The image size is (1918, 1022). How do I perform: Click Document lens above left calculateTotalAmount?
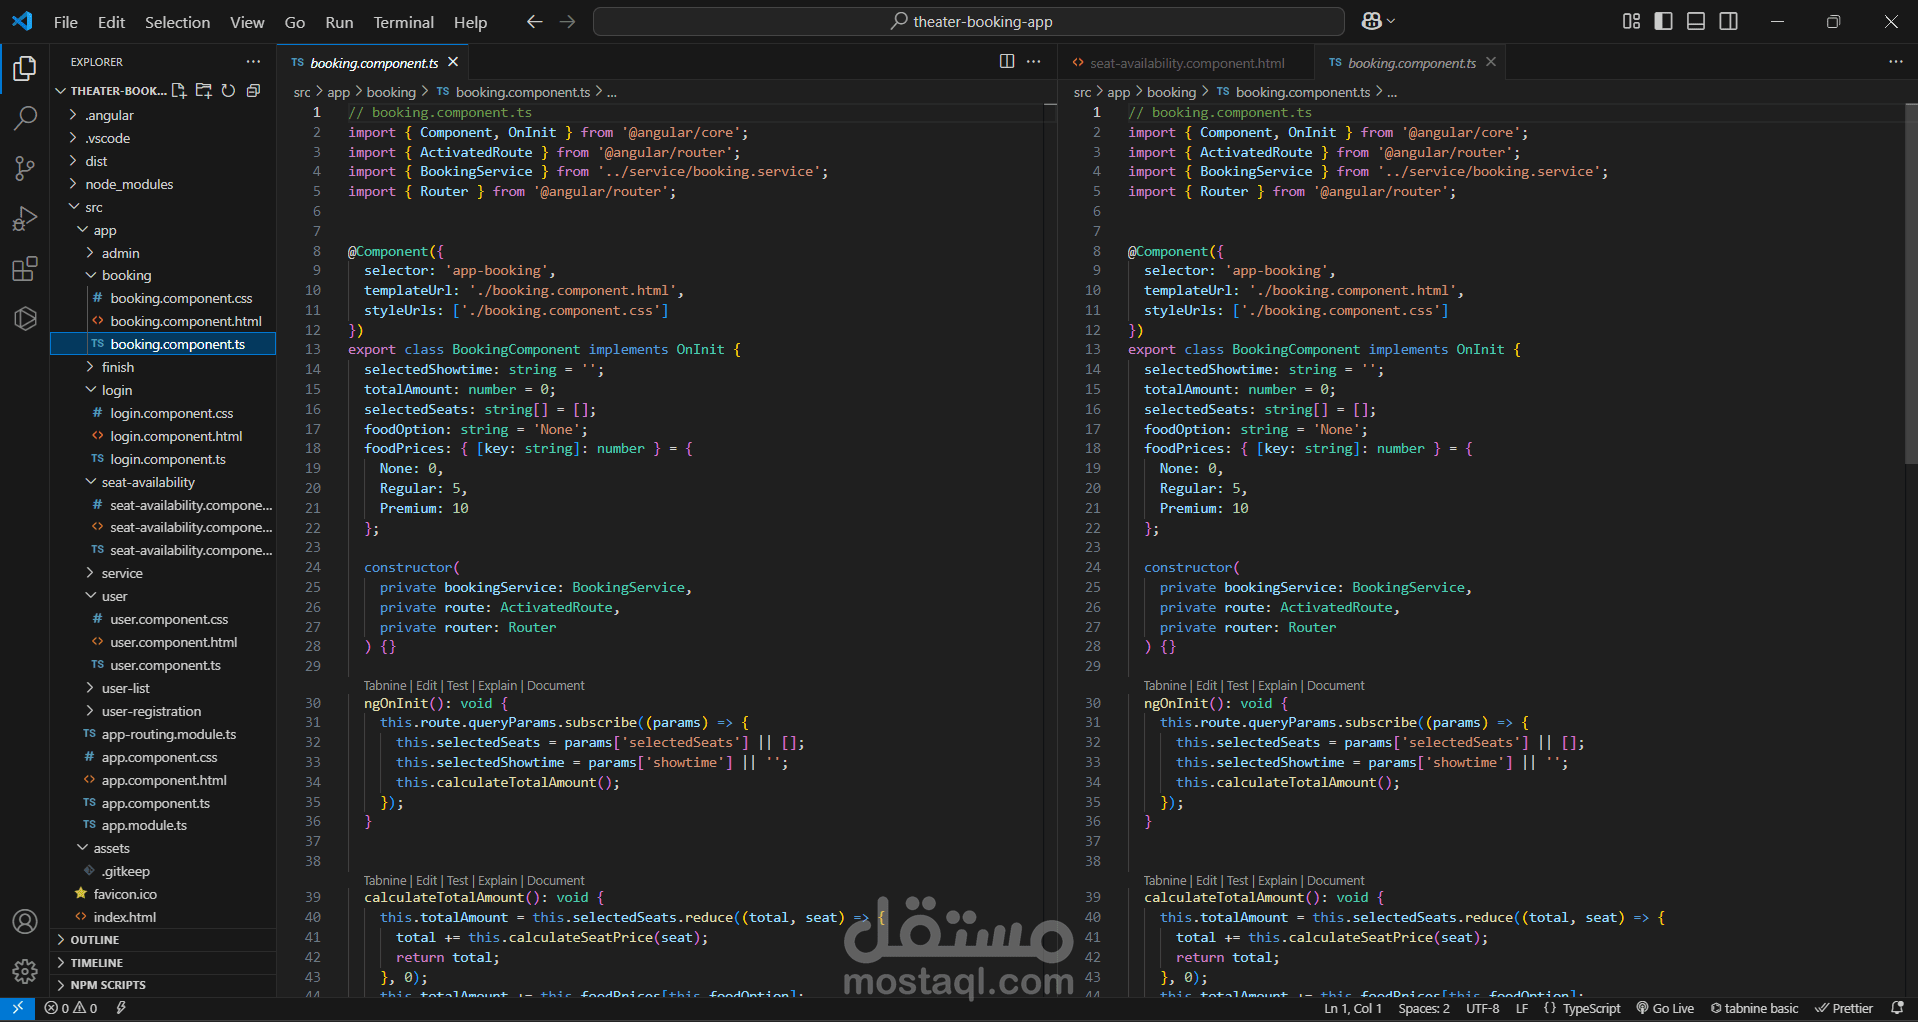coord(555,881)
